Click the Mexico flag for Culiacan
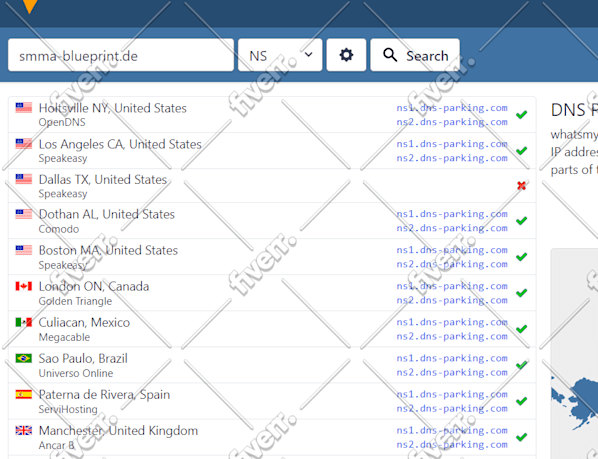 pyautogui.click(x=24, y=322)
